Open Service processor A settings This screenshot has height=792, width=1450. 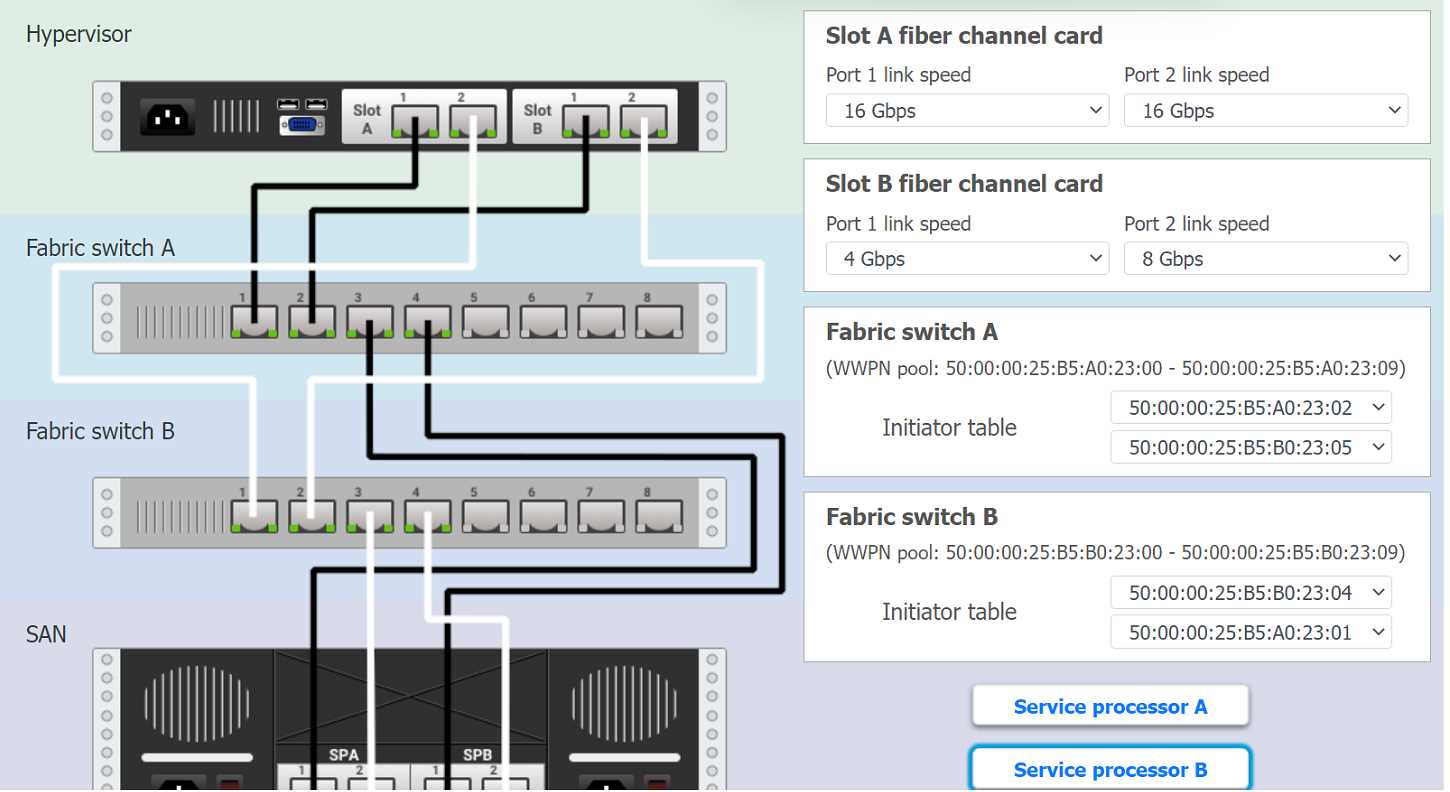[1110, 707]
